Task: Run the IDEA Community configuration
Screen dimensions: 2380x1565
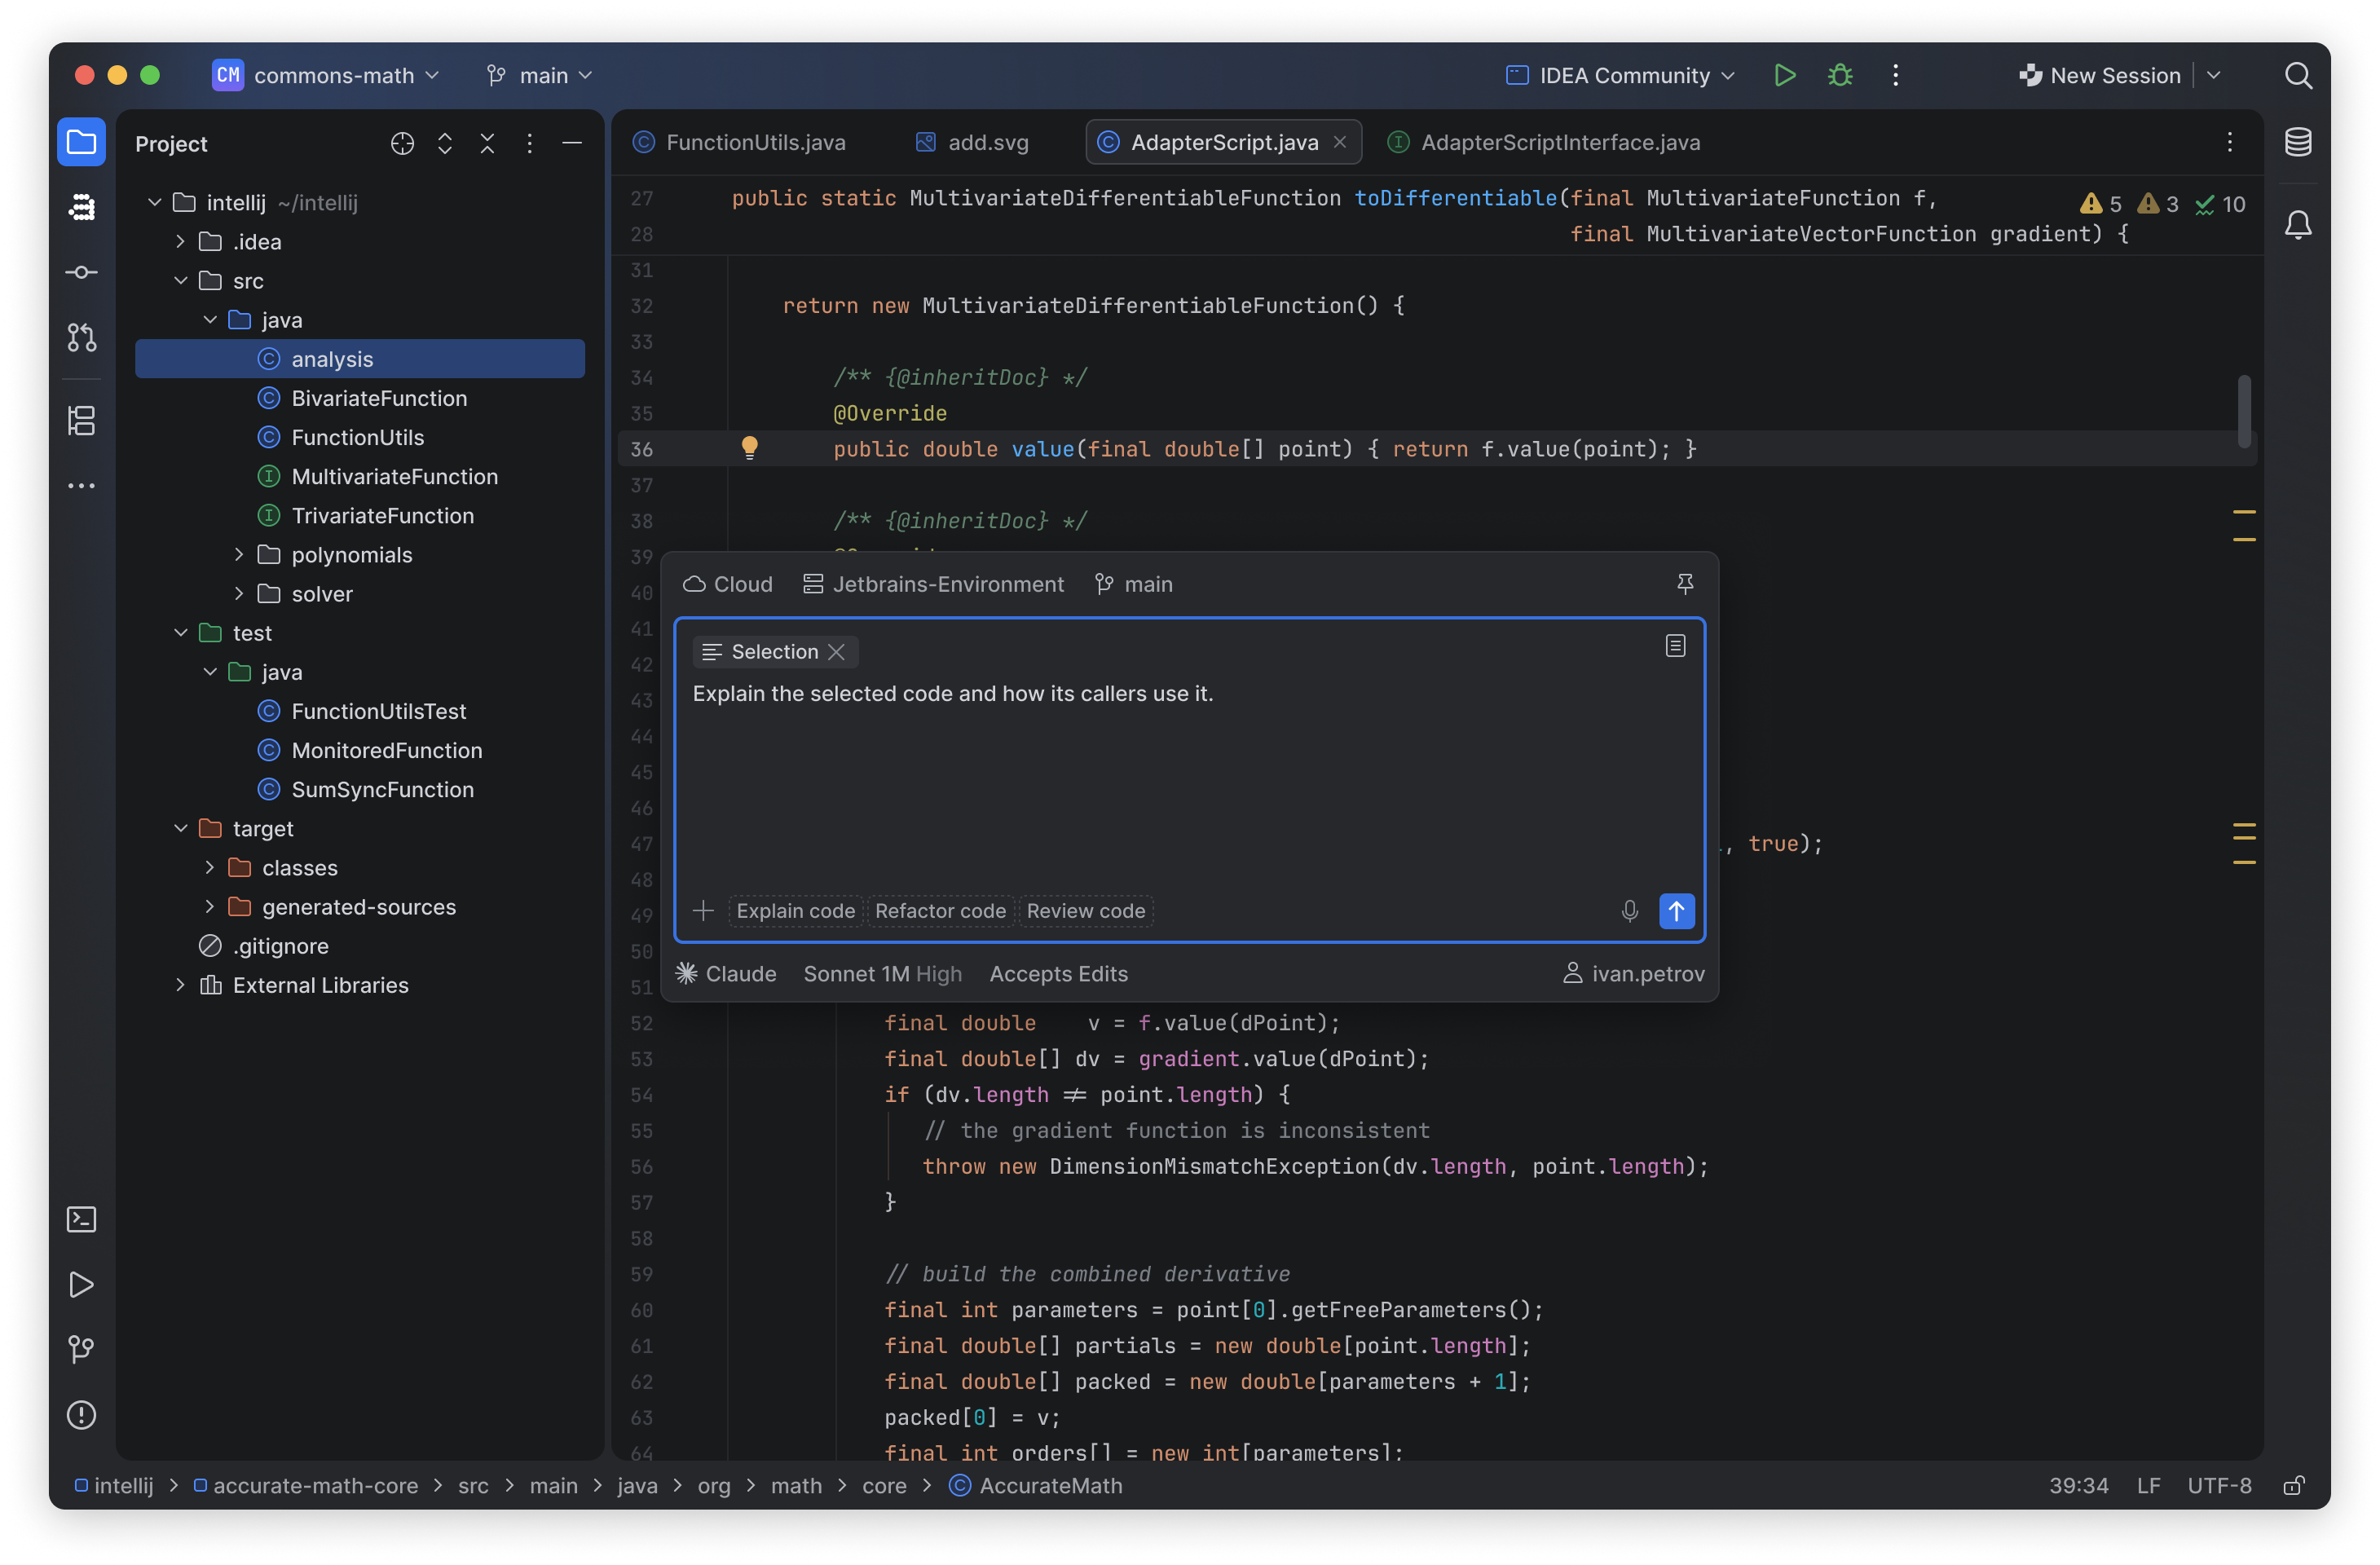Action: (x=1785, y=75)
